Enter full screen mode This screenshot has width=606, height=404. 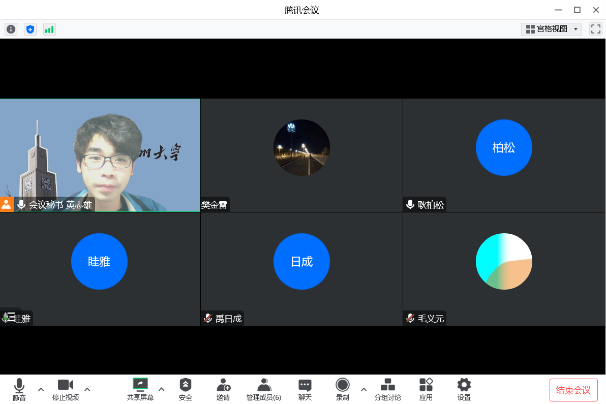point(595,29)
